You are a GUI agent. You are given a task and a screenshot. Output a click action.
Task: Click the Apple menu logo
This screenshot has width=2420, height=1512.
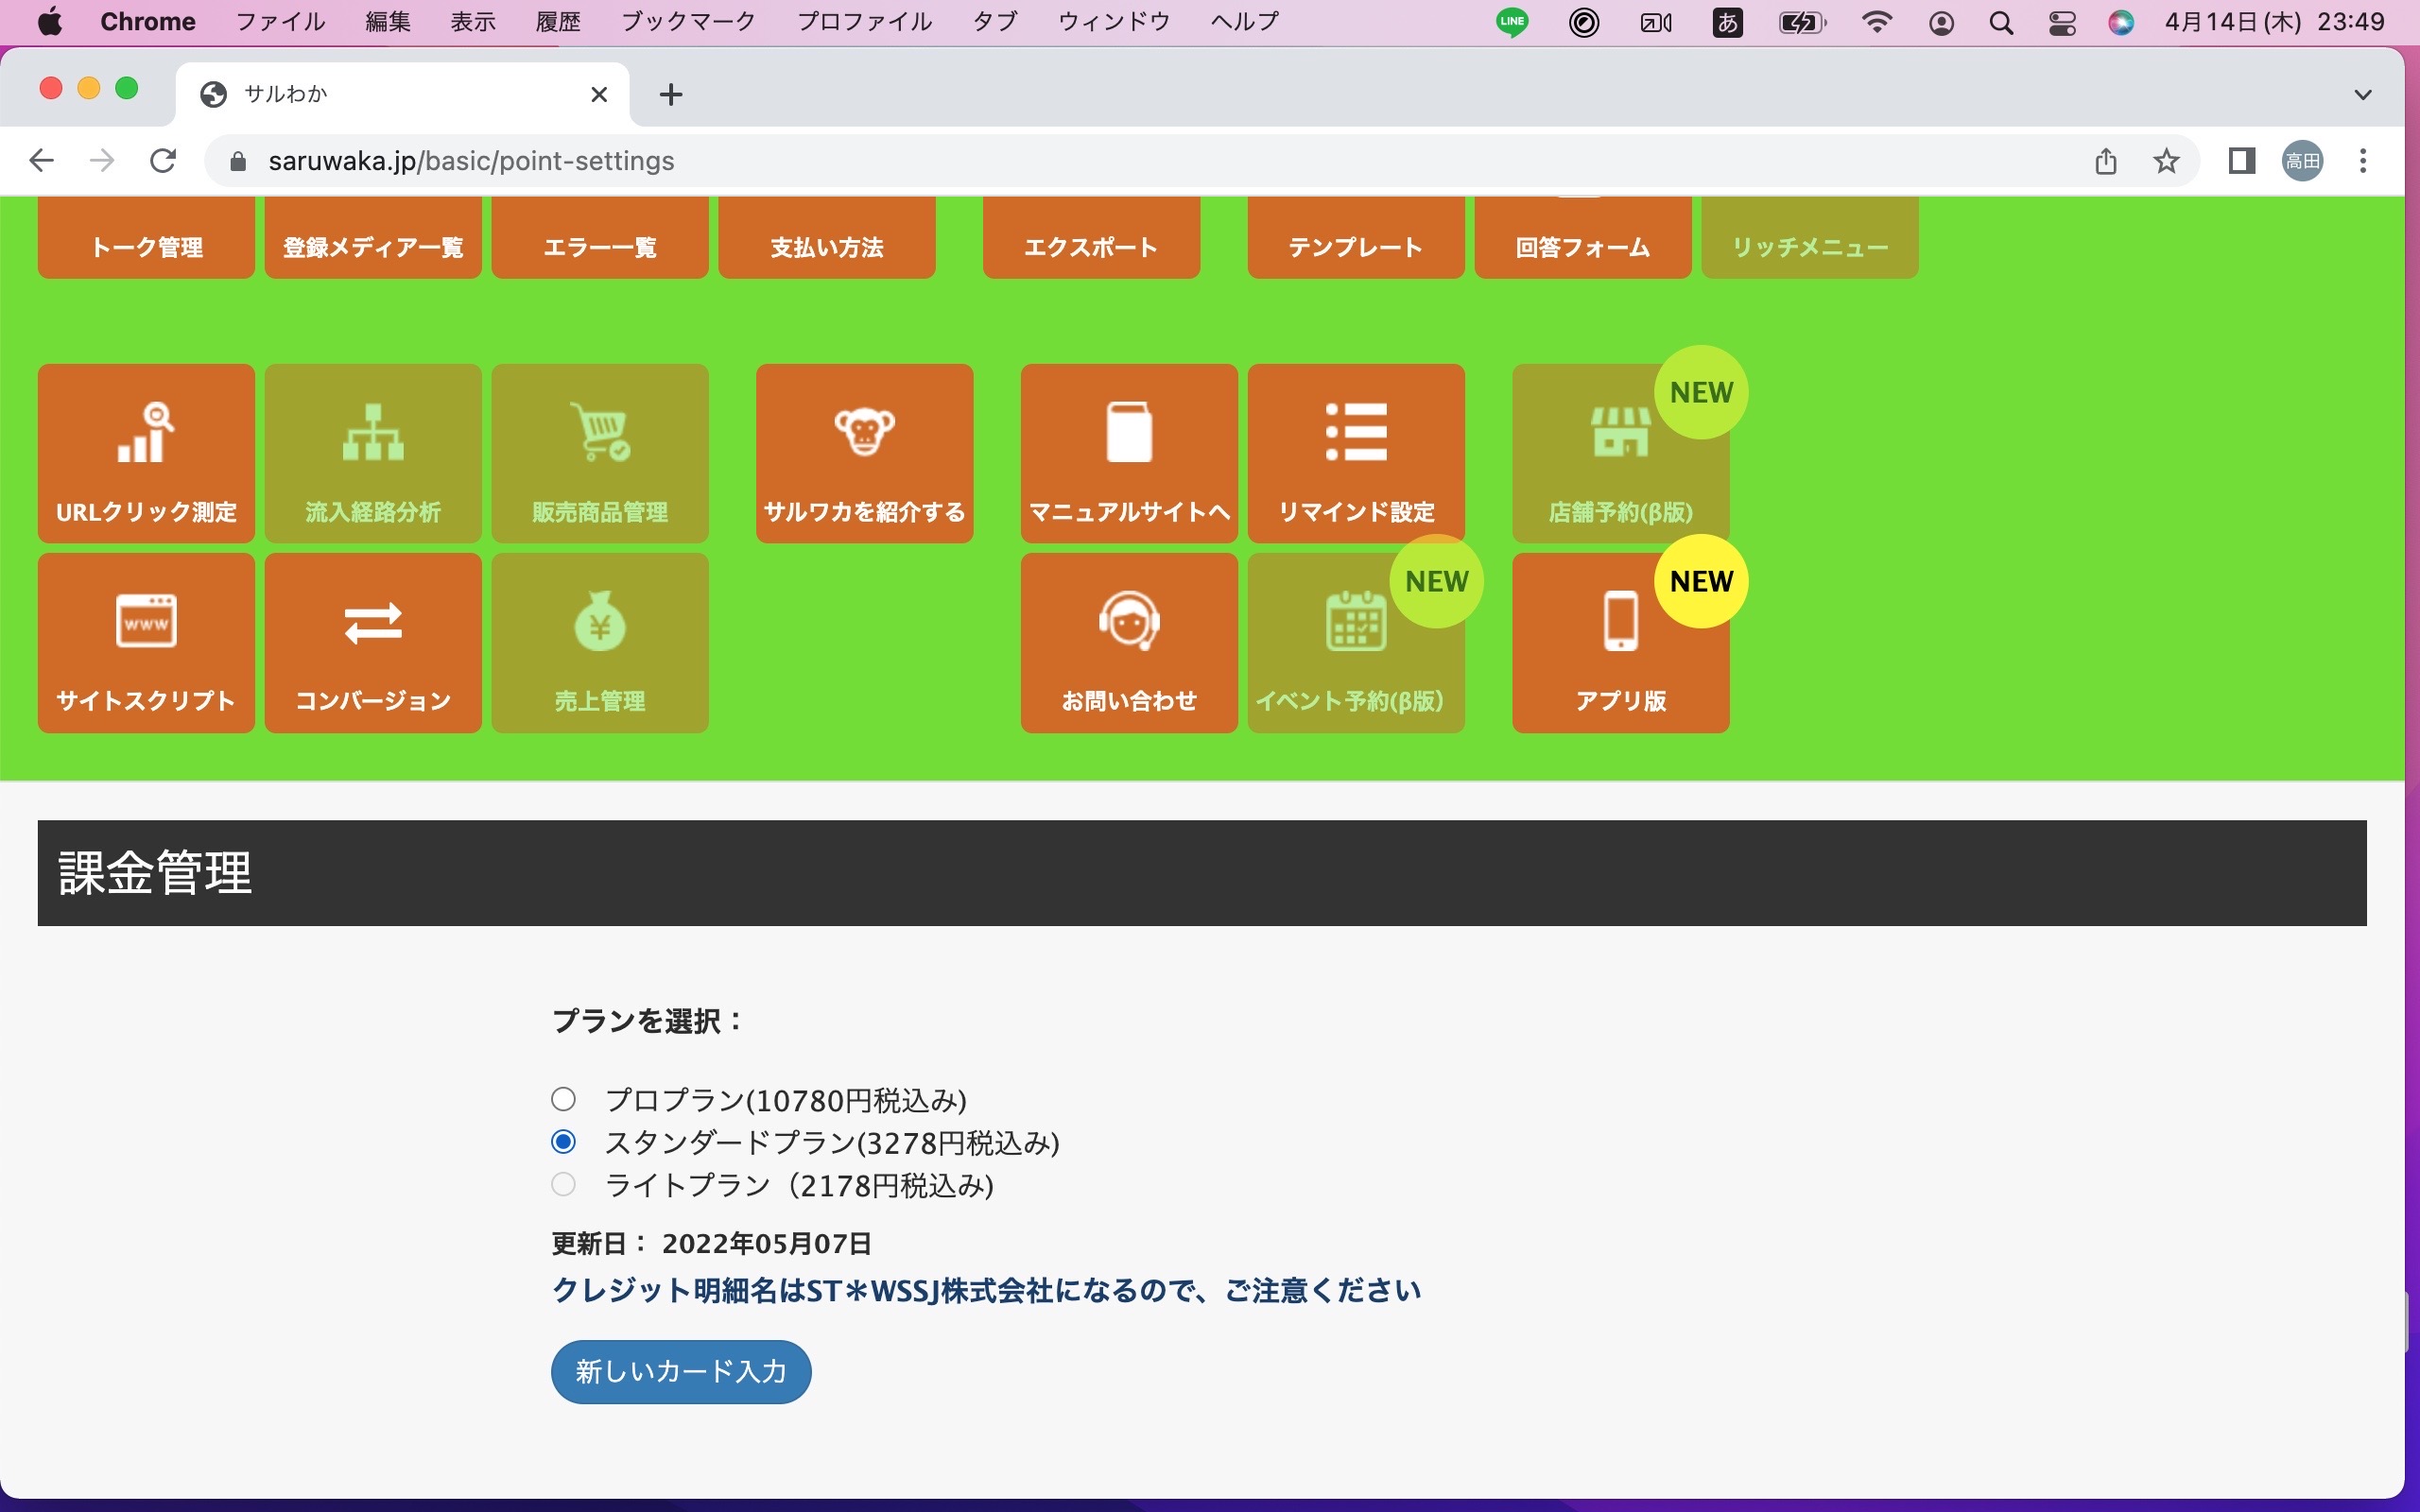(49, 22)
